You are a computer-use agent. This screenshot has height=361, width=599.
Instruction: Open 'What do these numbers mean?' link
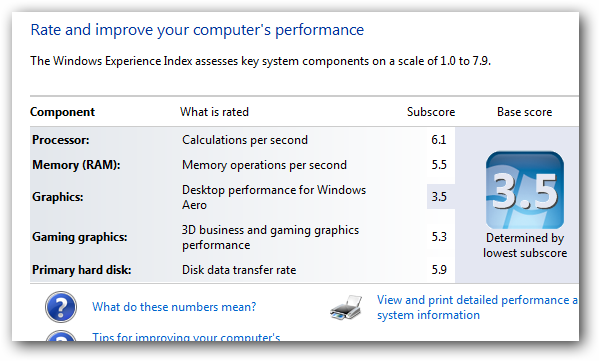174,307
